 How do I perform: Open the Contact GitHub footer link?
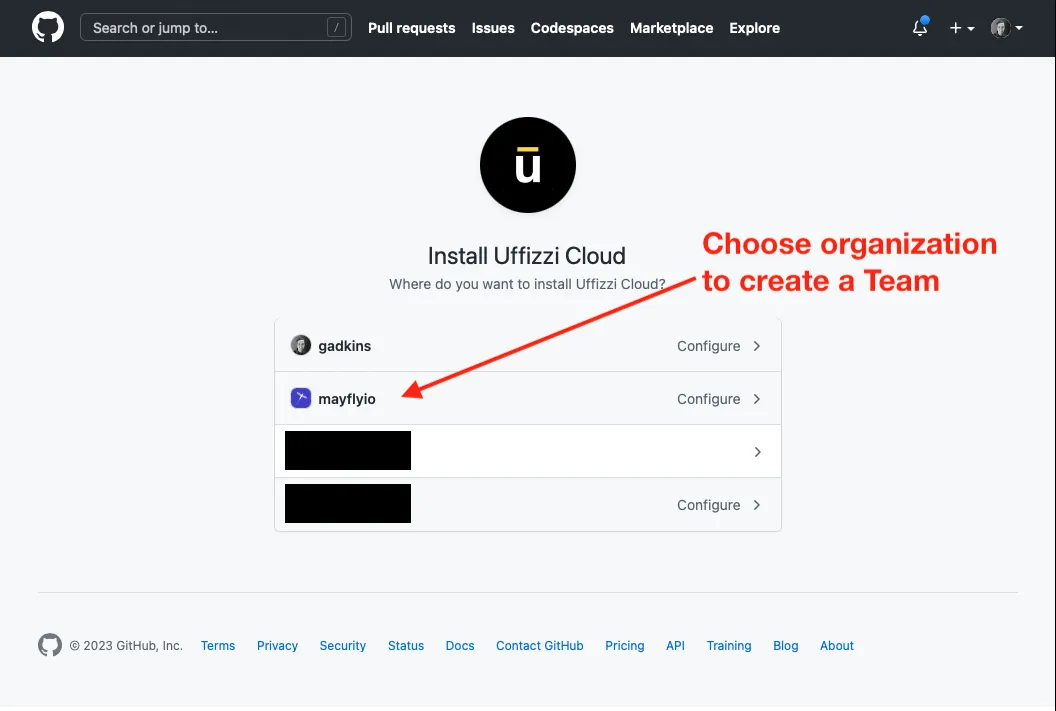coord(539,646)
